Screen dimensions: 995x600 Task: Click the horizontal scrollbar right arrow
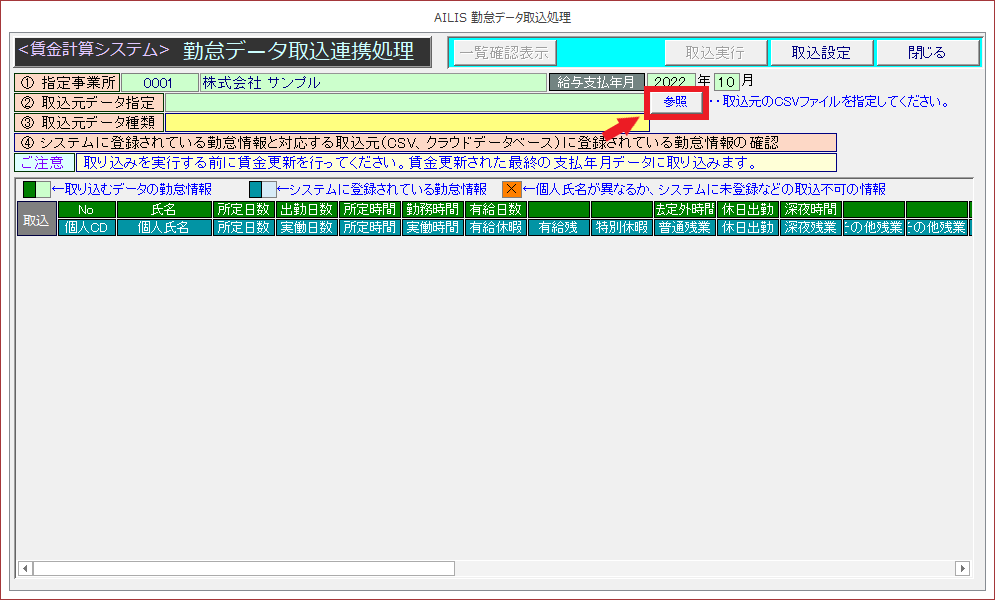(x=962, y=568)
